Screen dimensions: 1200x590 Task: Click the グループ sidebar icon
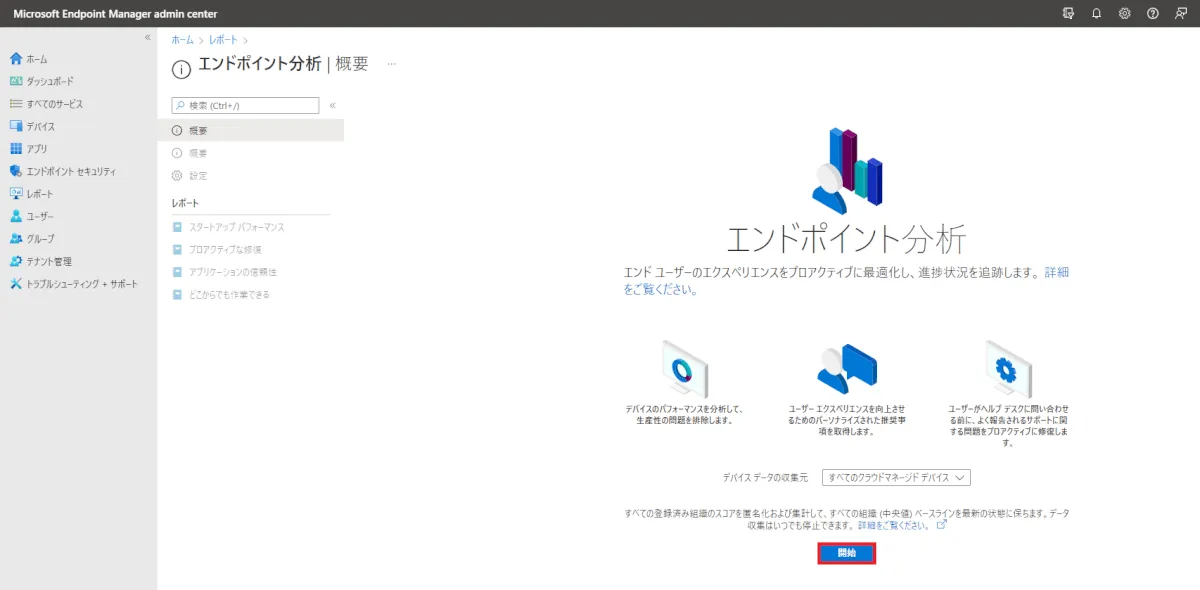coord(16,239)
